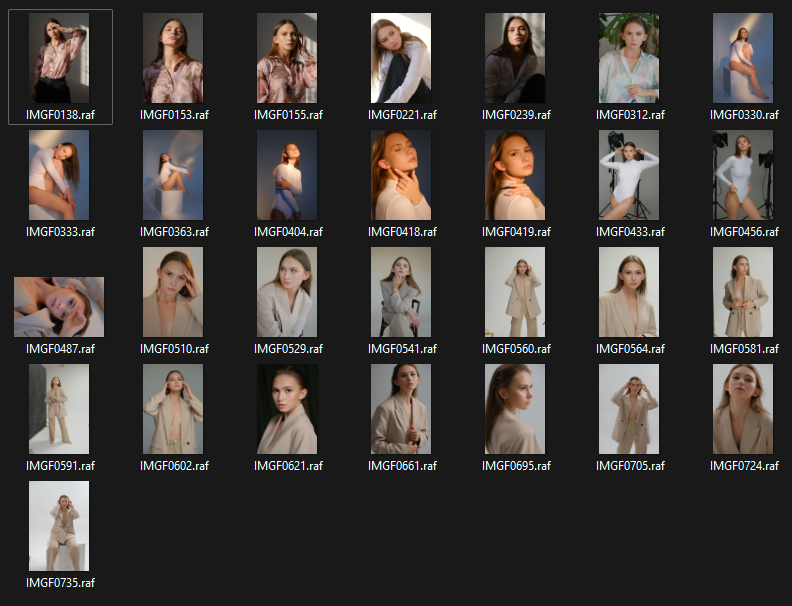Click the file name IMGF0560.raf

coord(516,349)
